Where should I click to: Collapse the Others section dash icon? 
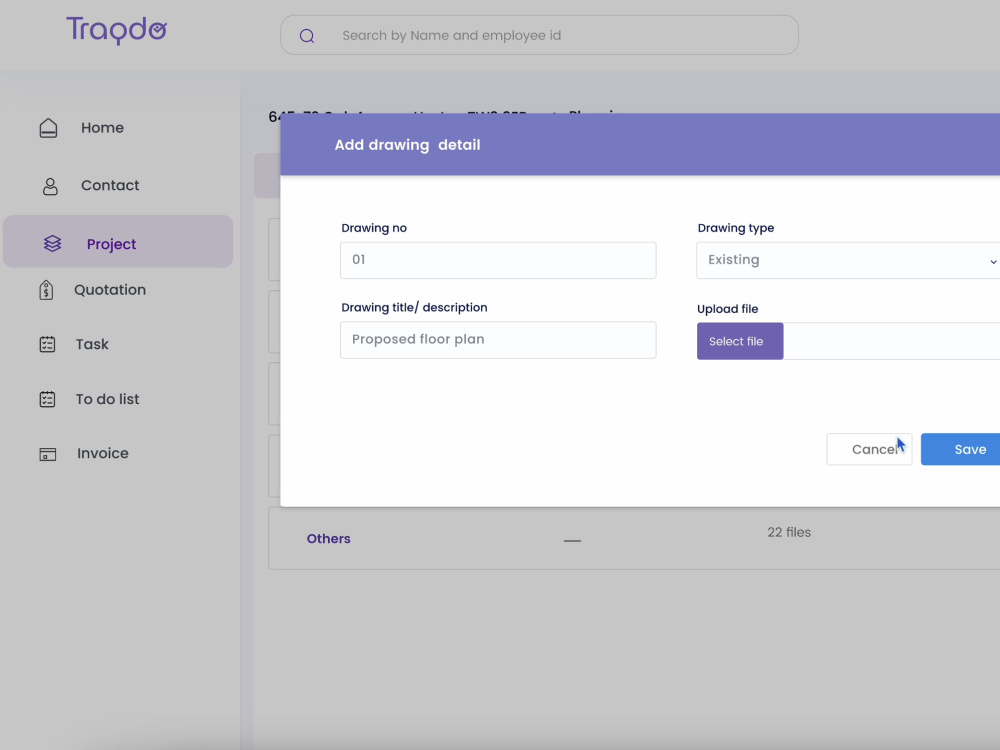[572, 541]
